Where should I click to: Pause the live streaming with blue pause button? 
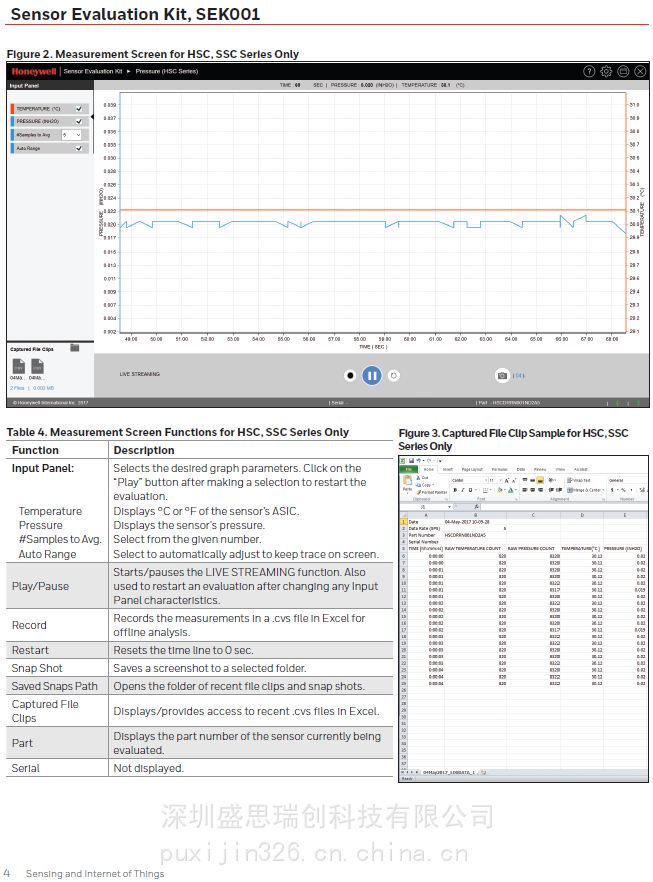(372, 375)
